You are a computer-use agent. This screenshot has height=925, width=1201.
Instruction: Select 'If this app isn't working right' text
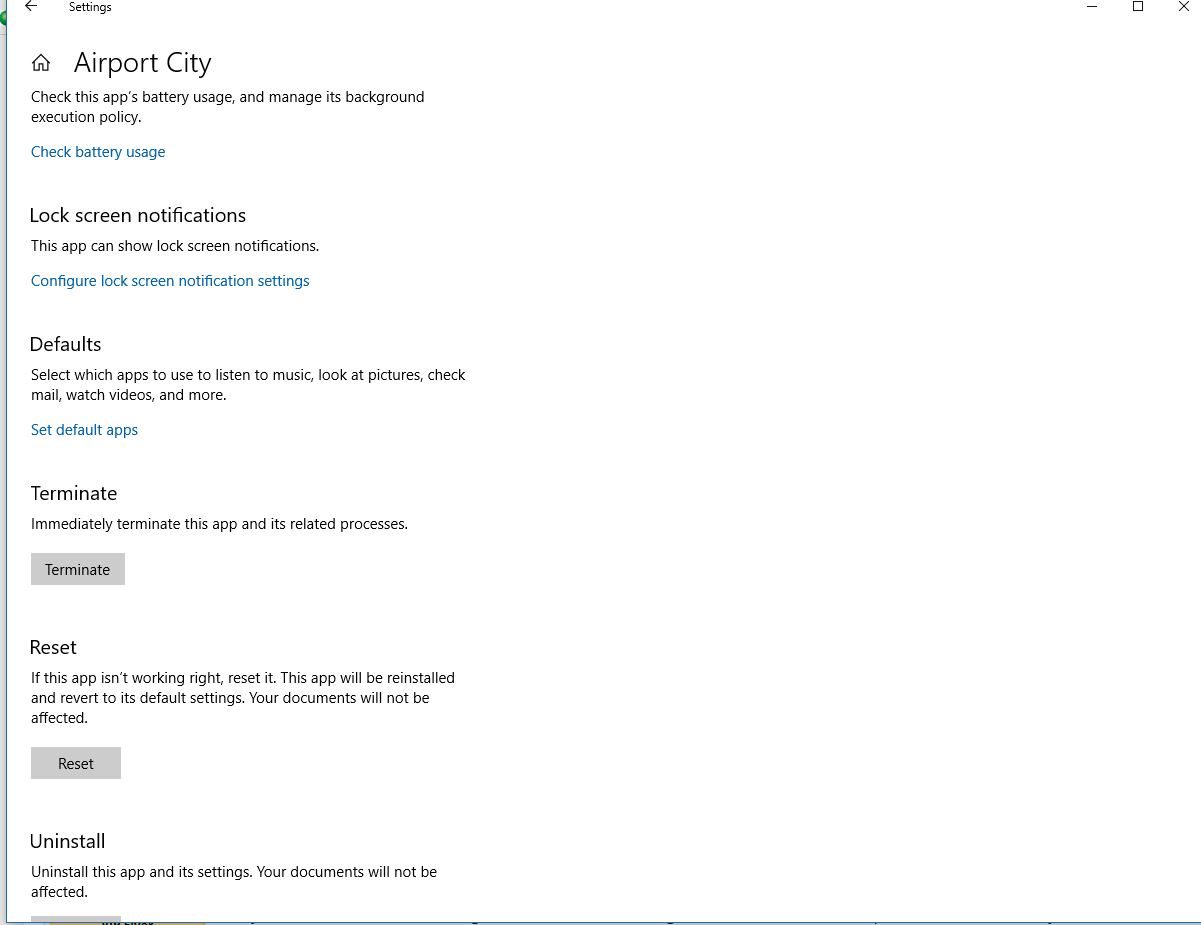click(x=243, y=698)
